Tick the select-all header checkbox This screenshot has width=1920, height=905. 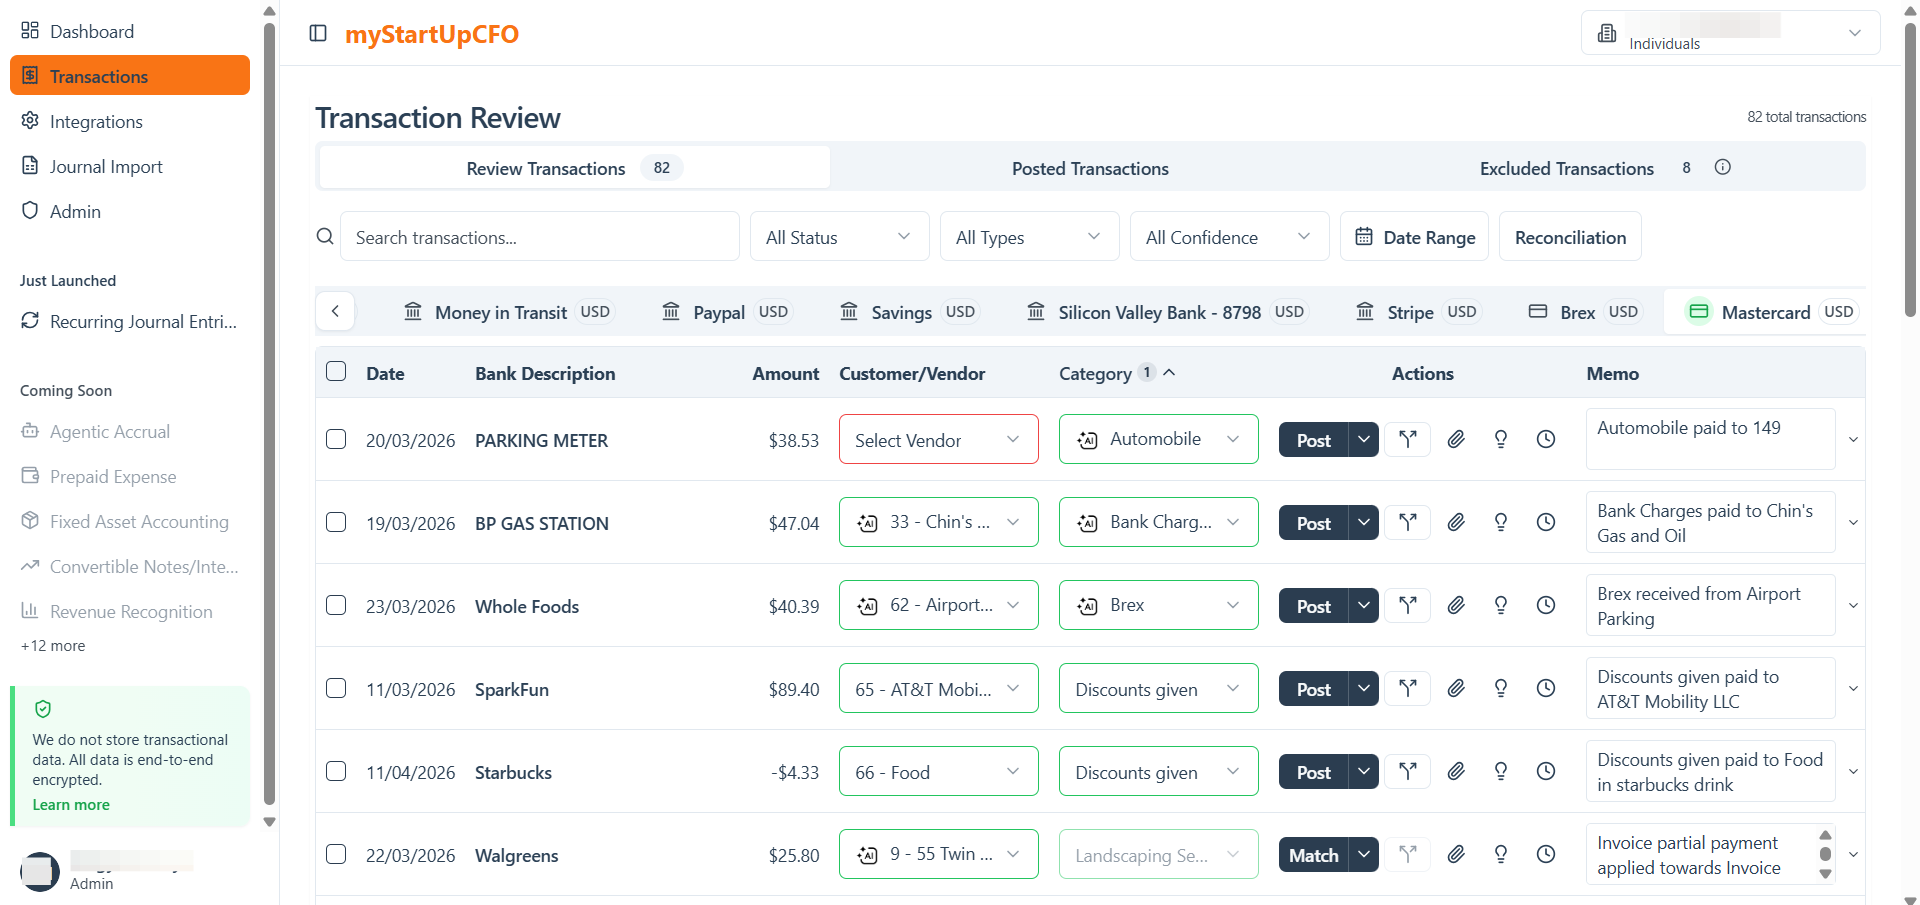(x=336, y=371)
